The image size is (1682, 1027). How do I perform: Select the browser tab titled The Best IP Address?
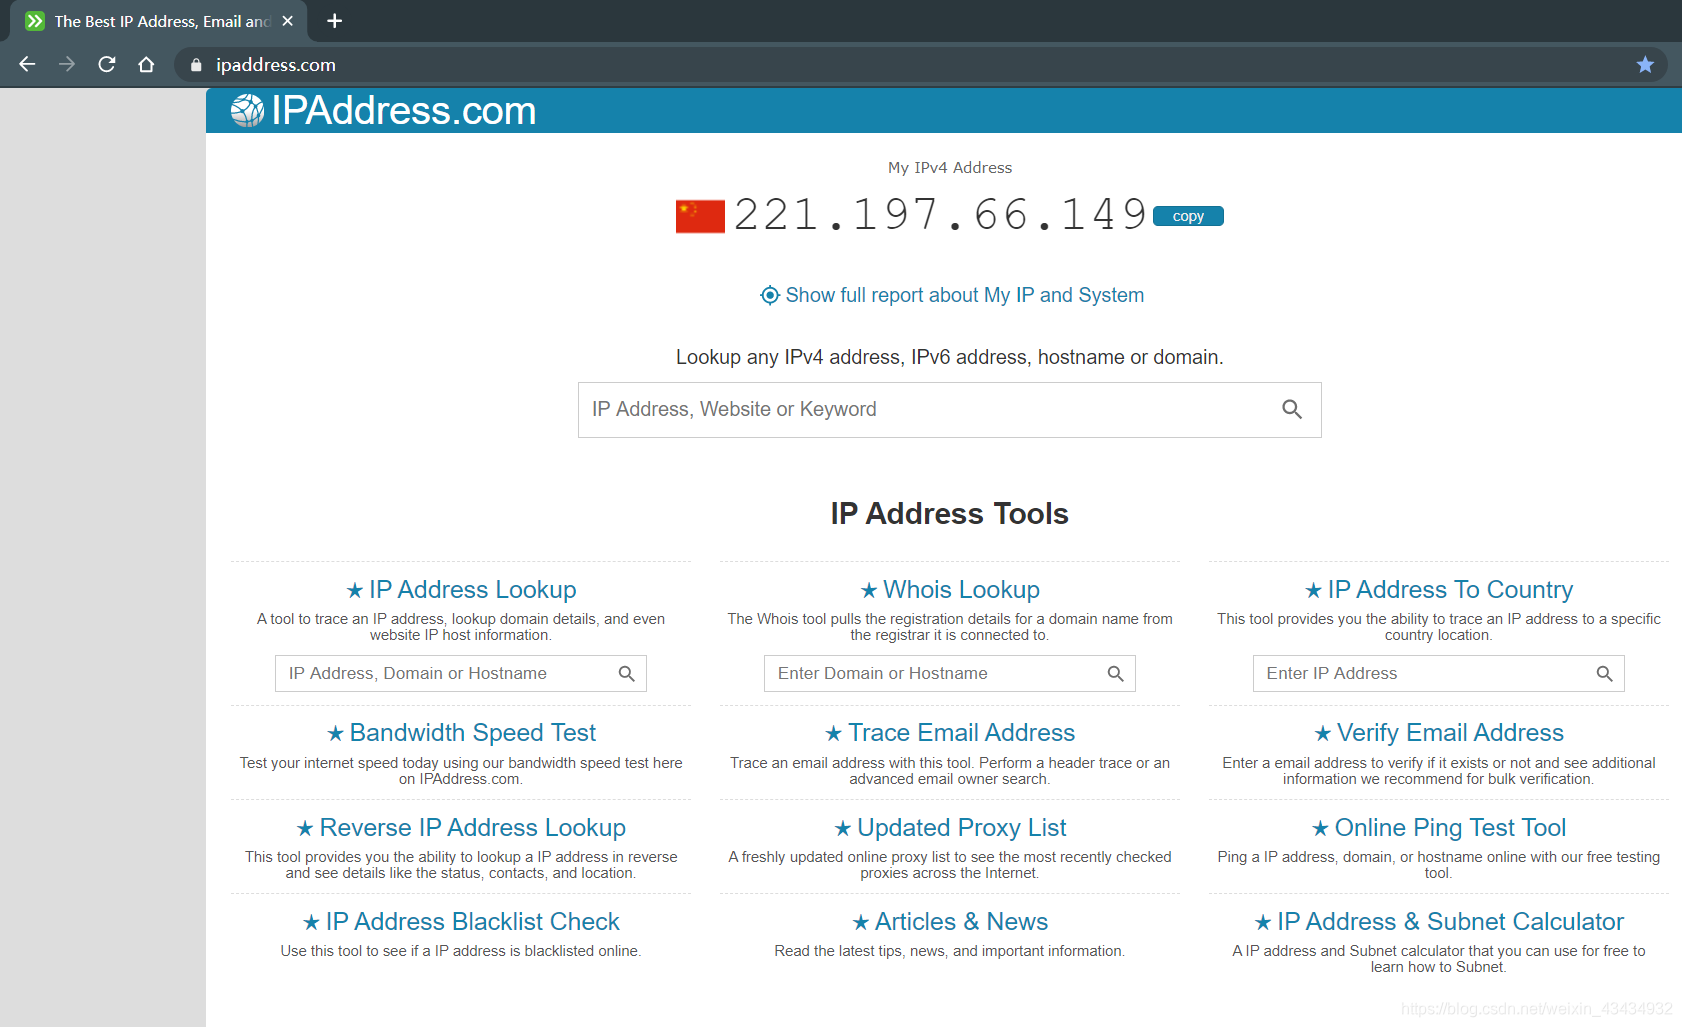point(160,21)
